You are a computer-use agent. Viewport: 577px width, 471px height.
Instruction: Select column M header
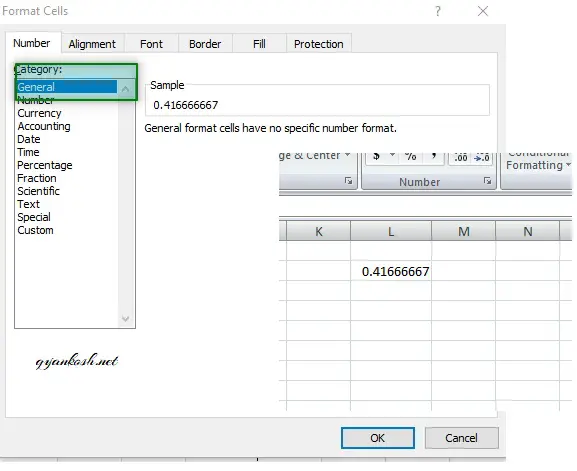click(x=463, y=232)
